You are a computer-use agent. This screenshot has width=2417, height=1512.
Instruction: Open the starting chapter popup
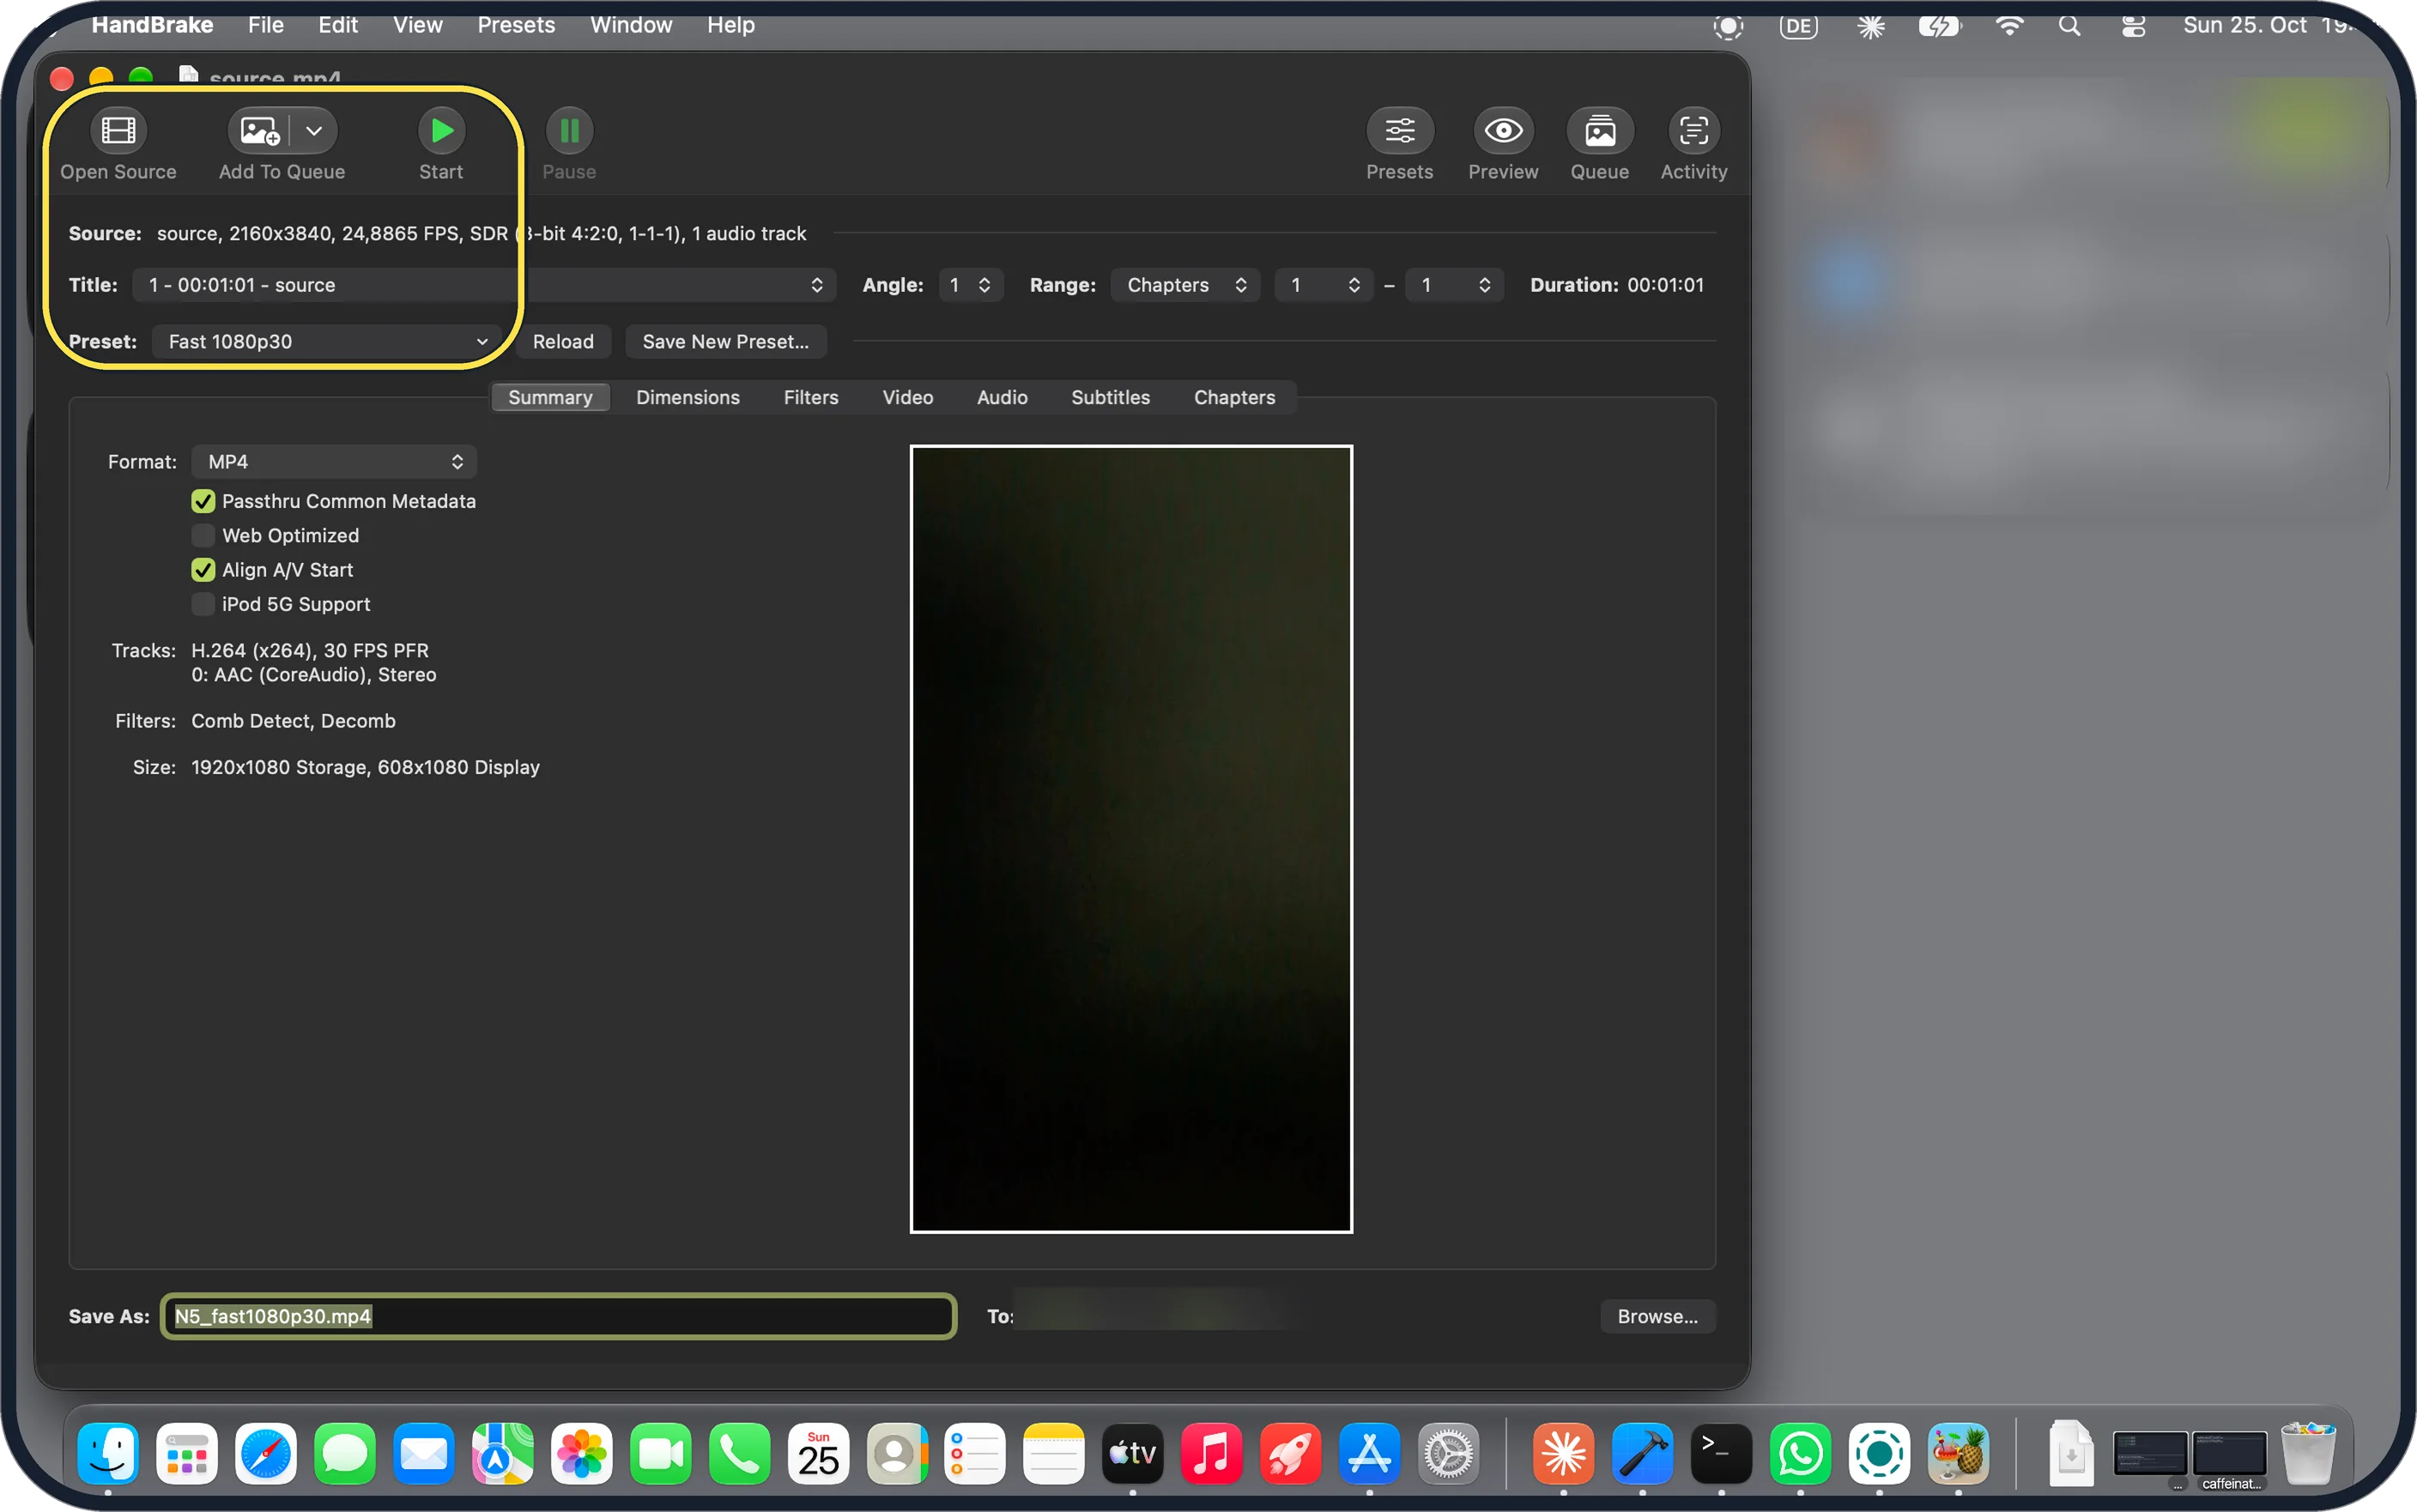click(x=1323, y=285)
